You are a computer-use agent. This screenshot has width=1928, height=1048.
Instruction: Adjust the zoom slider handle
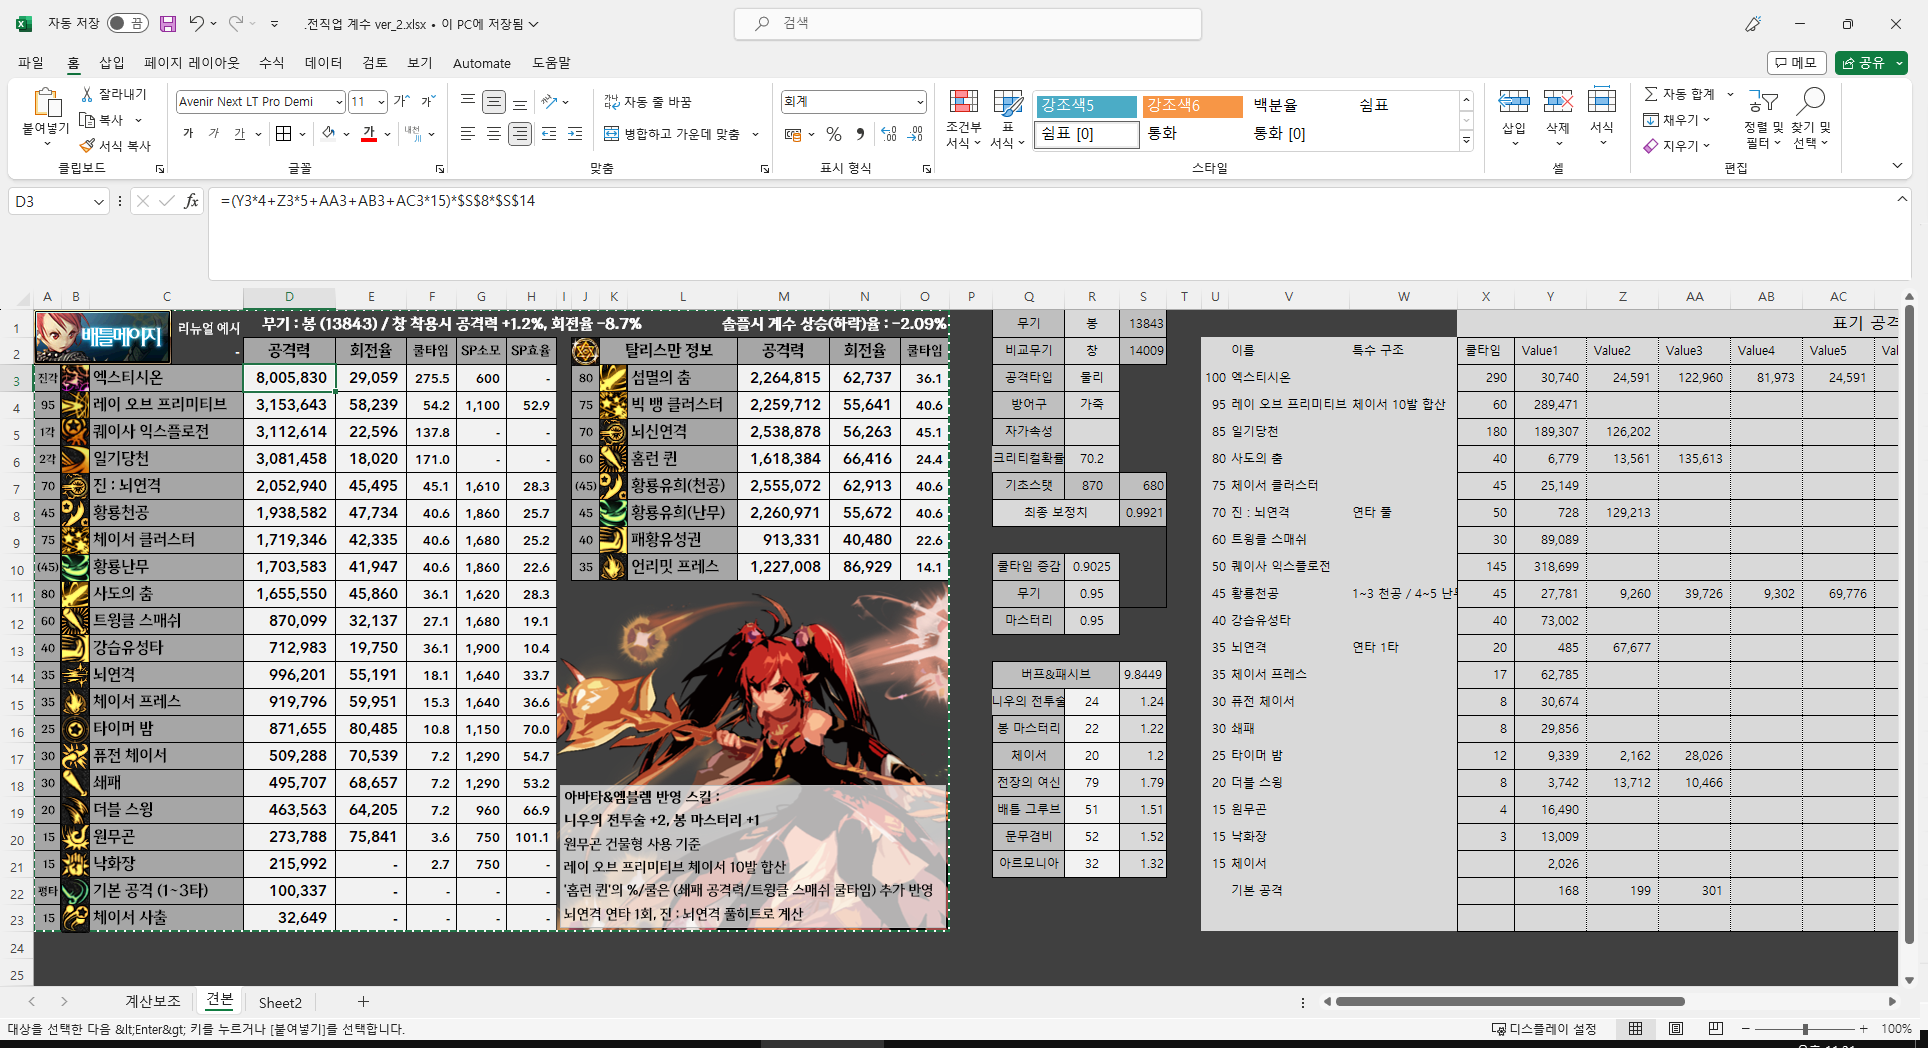coord(1805,1028)
